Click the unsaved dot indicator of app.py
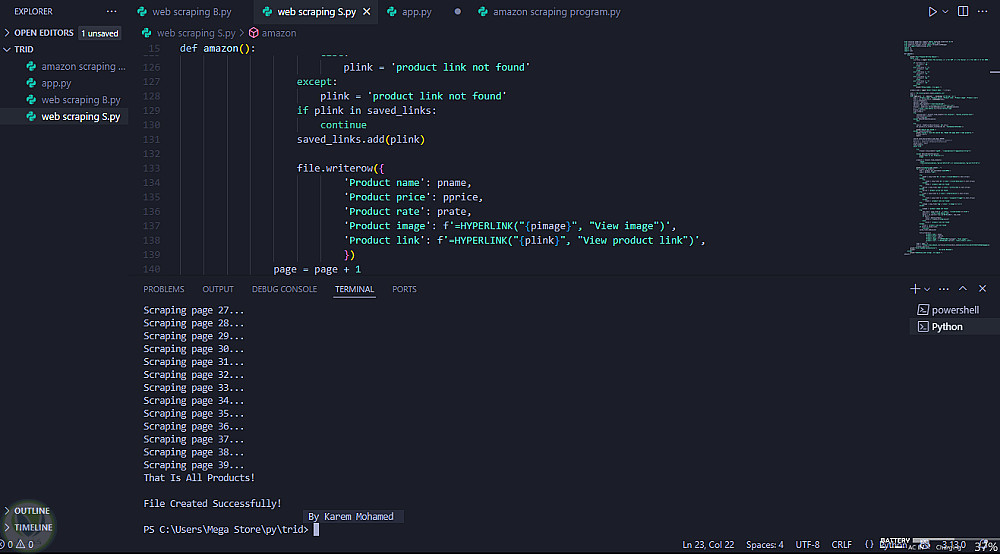1000x554 pixels. pyautogui.click(x=457, y=11)
